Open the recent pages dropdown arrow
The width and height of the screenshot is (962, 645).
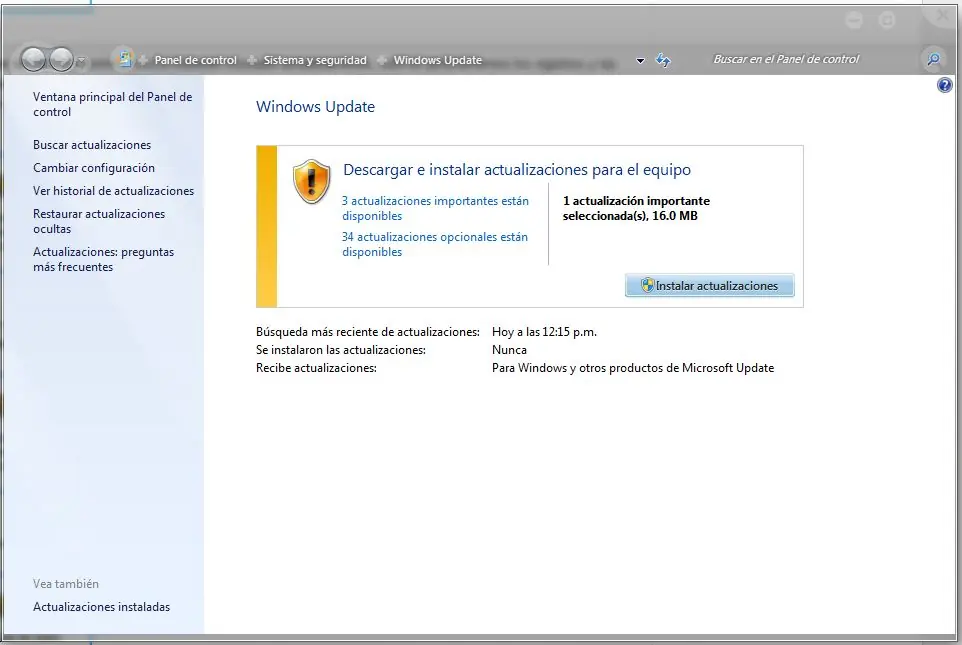(81, 60)
